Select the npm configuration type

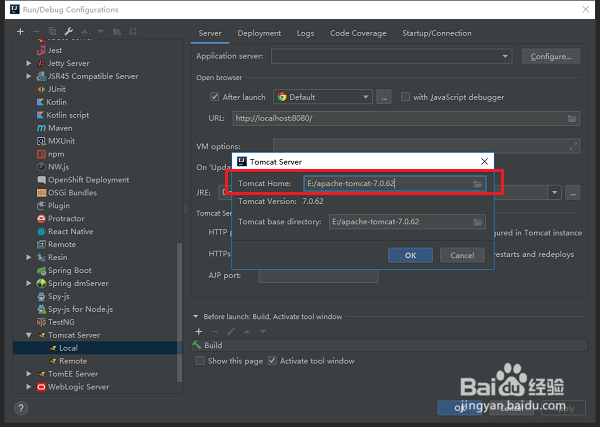(x=56, y=154)
